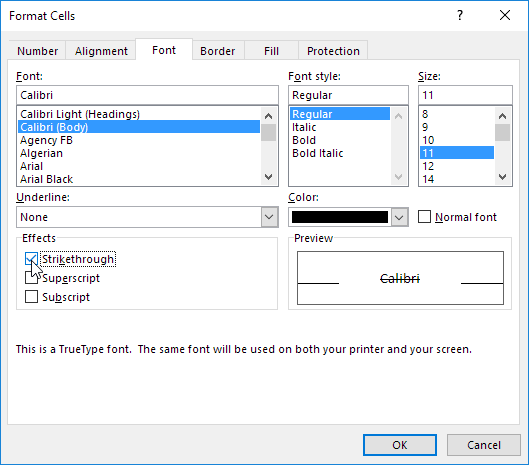Click font list scroll down arrow
This screenshot has width=529, height=465.
click(x=269, y=177)
